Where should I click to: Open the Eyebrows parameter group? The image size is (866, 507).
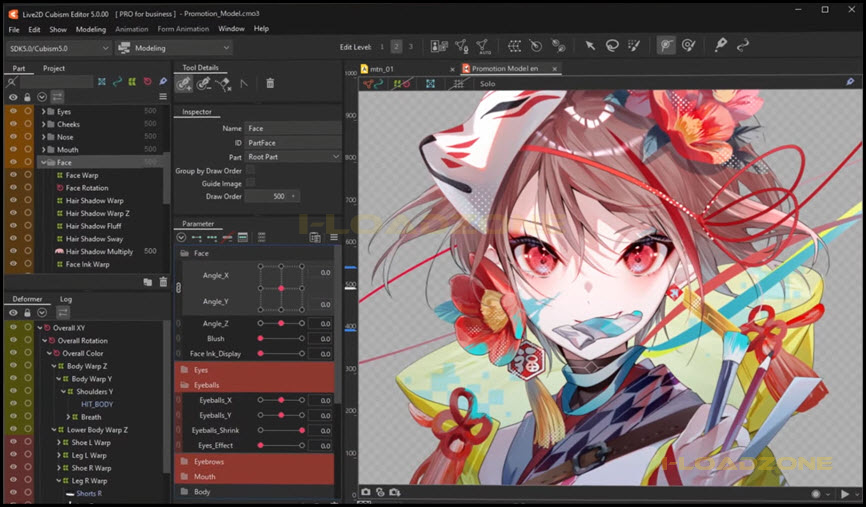(x=254, y=461)
